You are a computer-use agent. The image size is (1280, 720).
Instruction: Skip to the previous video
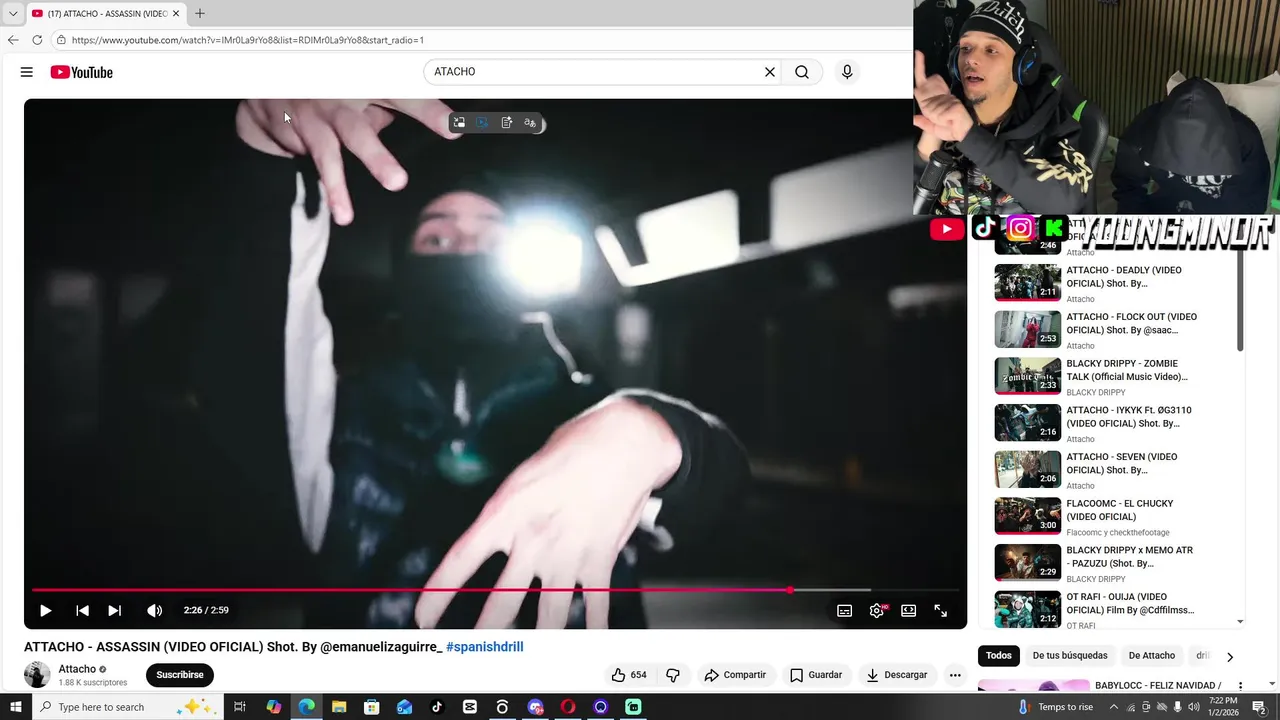pyautogui.click(x=82, y=610)
